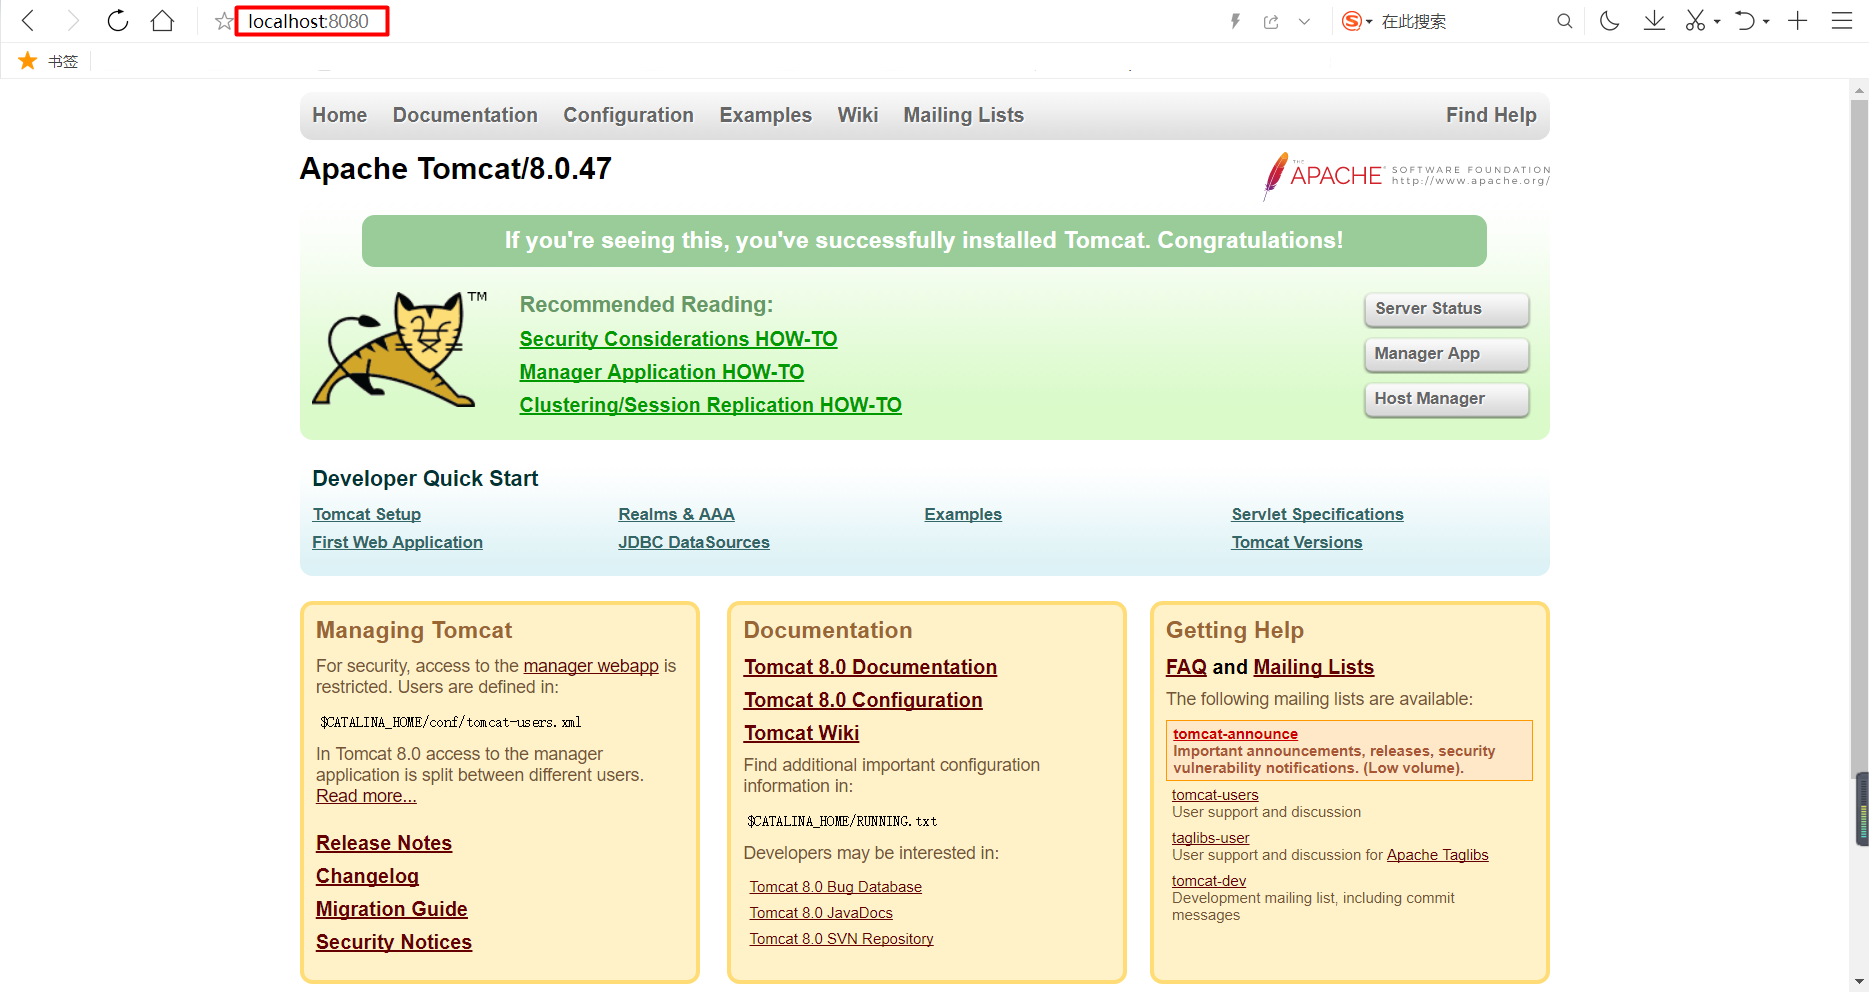The image size is (1869, 992).
Task: Open the Changelog link
Action: pyautogui.click(x=367, y=876)
